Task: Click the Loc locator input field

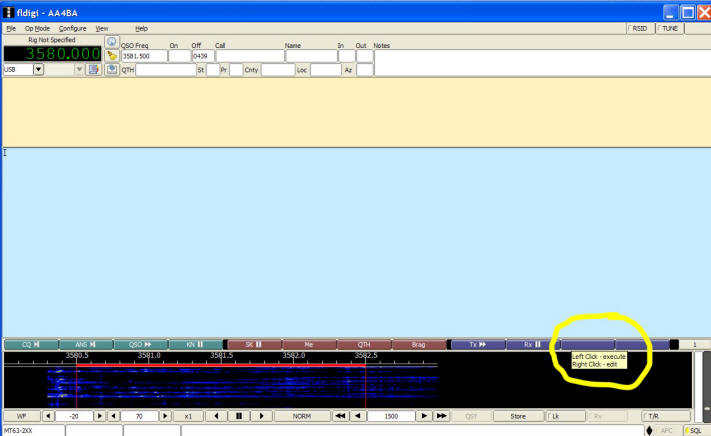Action: (325, 70)
